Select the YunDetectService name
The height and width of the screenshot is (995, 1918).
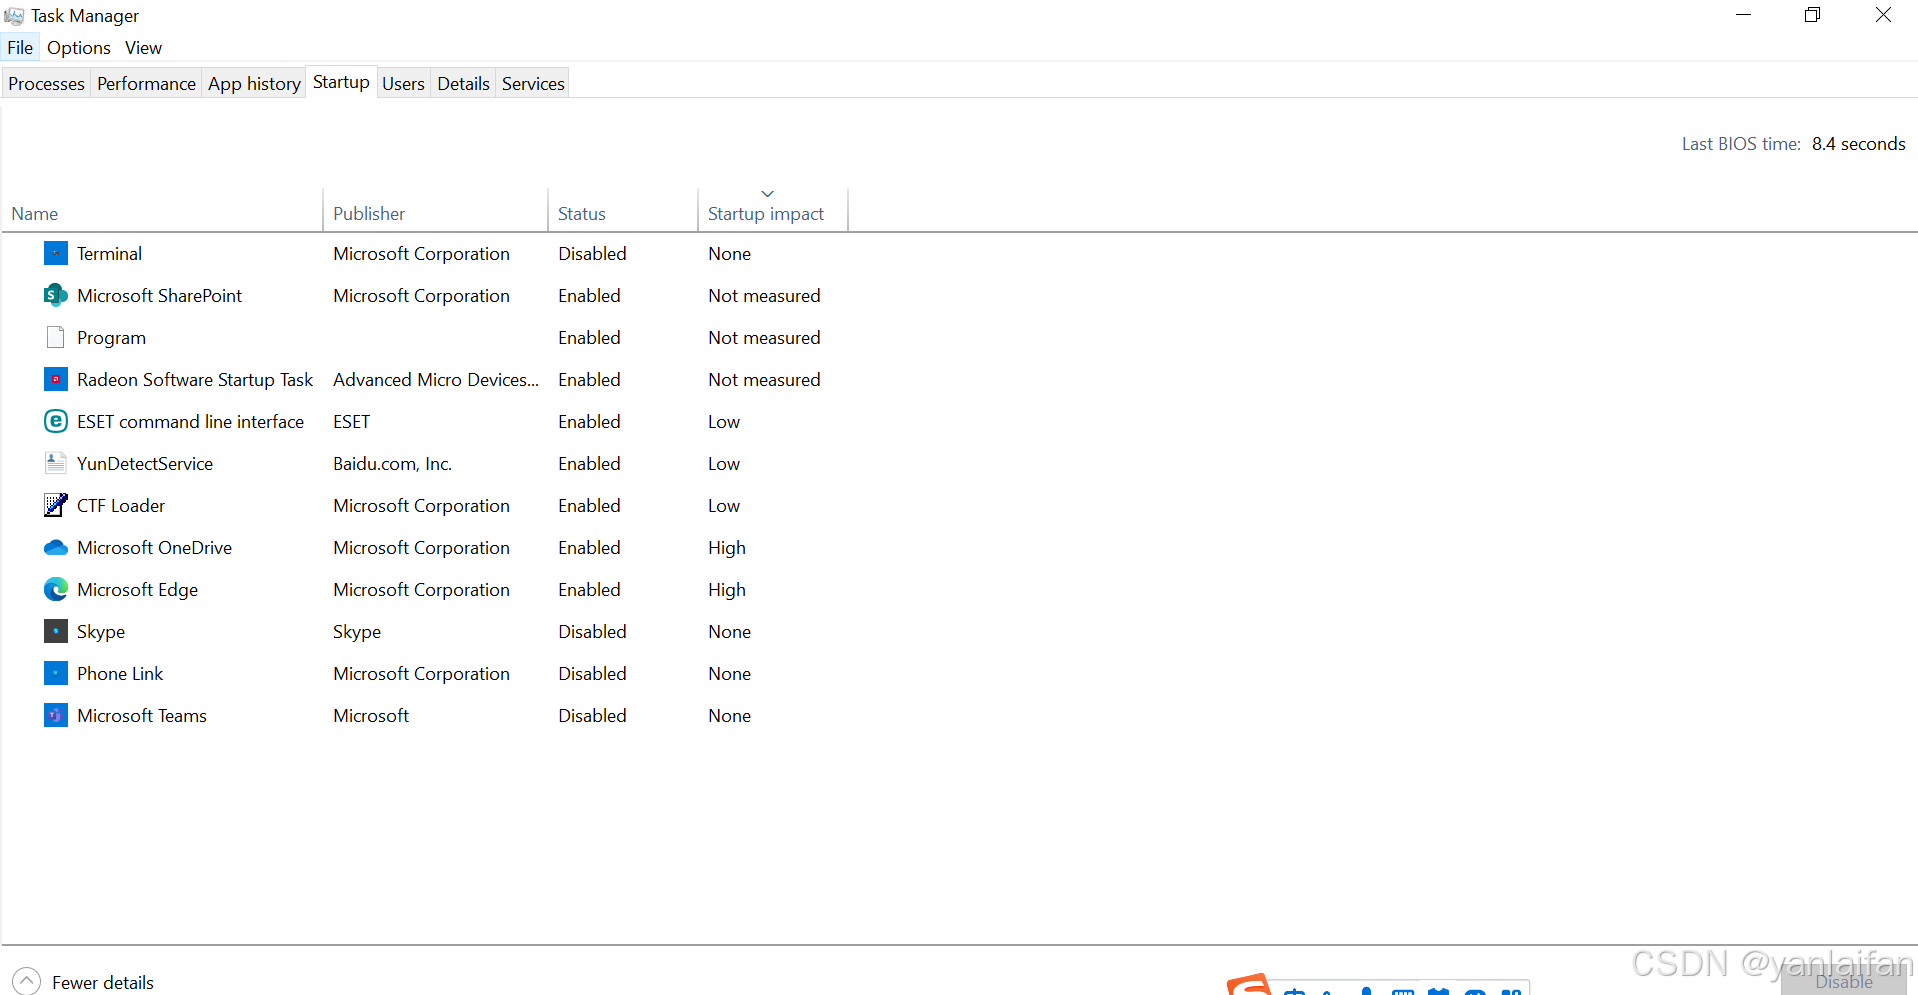[x=145, y=464]
